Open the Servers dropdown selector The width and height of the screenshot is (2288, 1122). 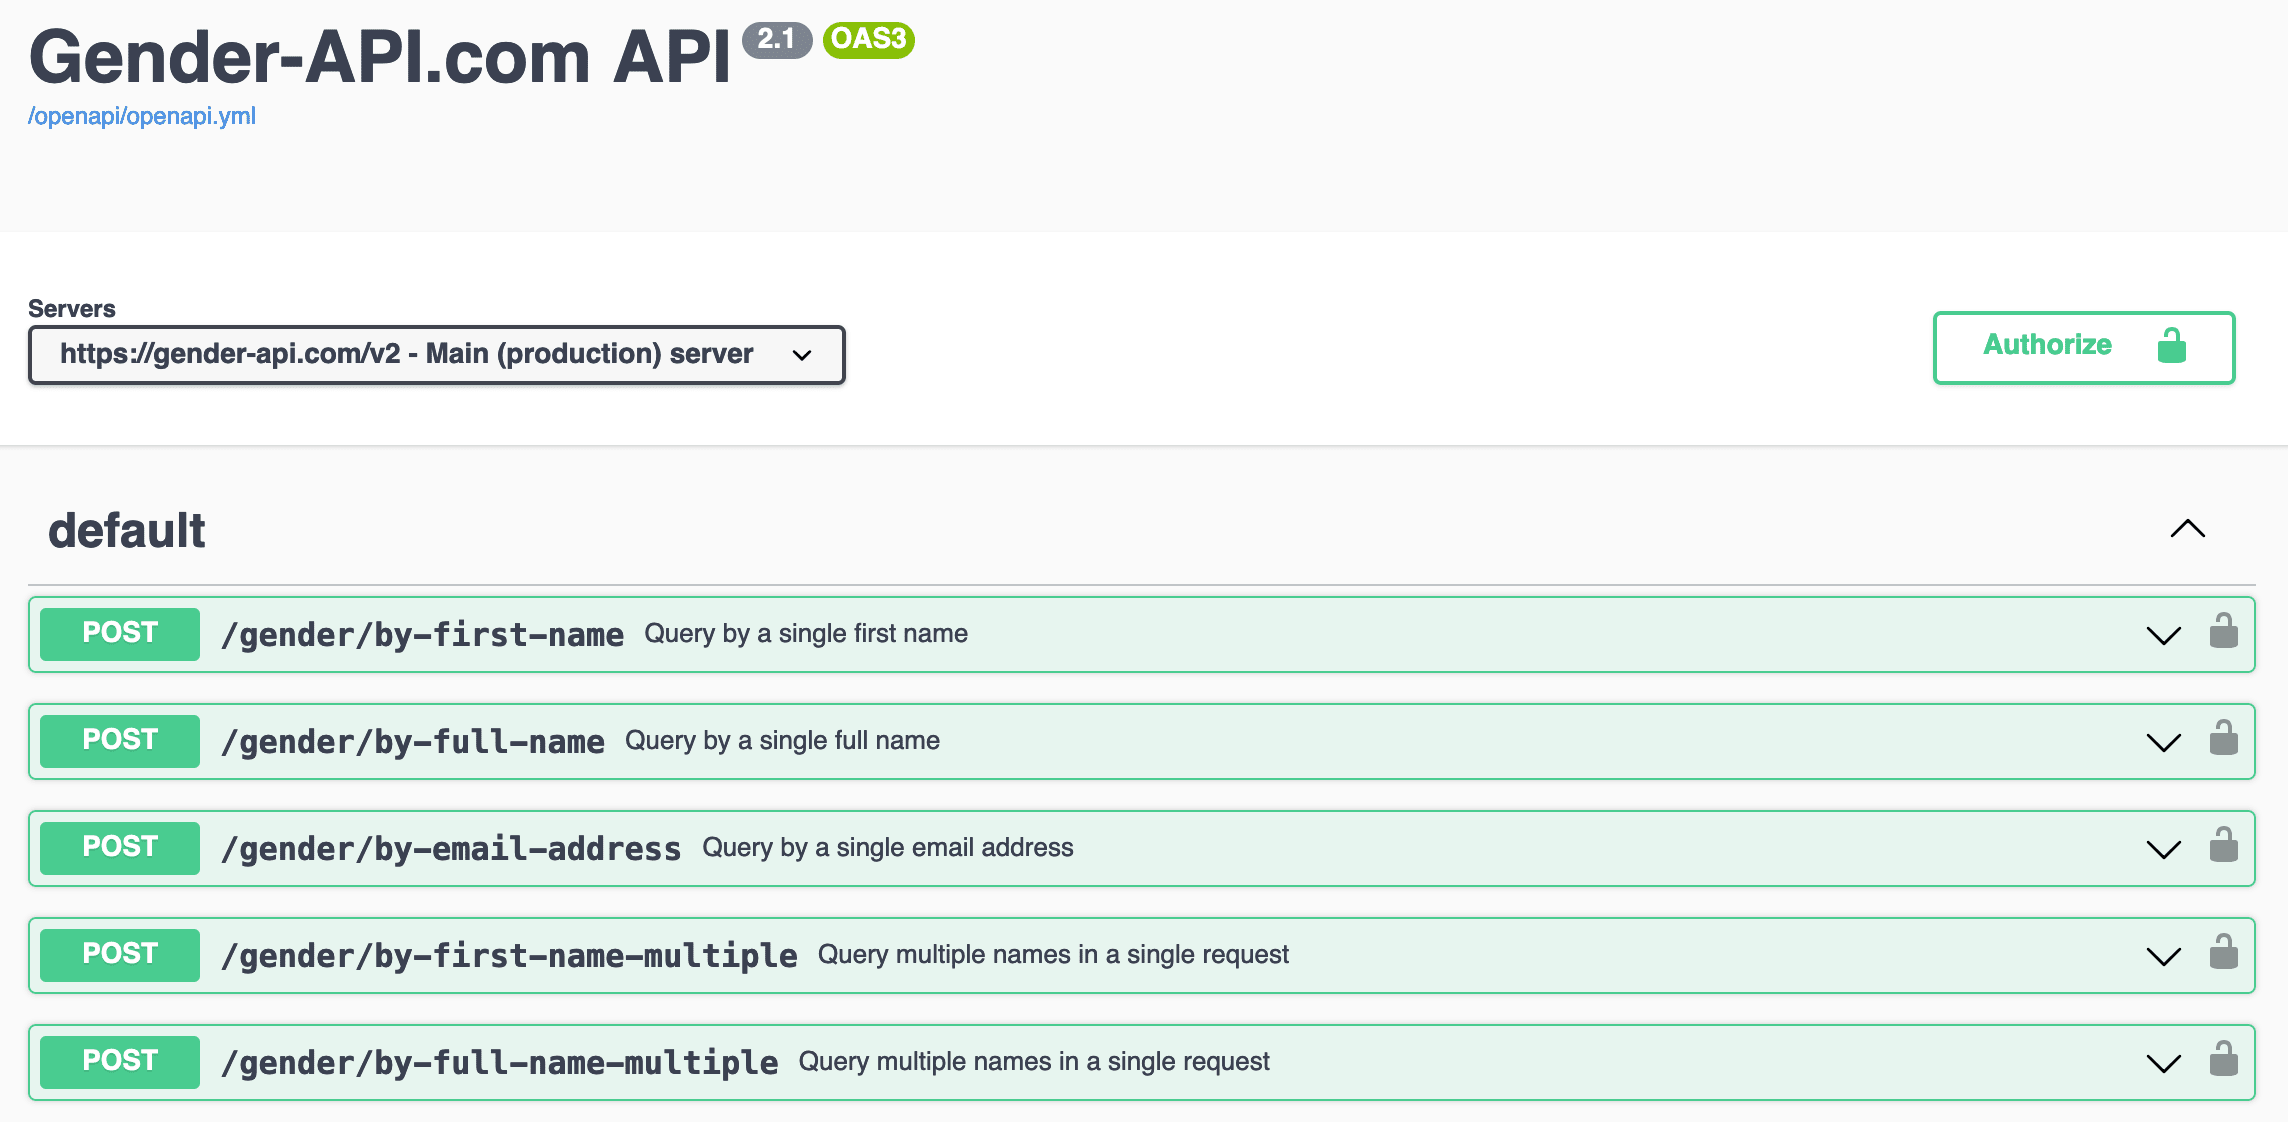pos(436,355)
